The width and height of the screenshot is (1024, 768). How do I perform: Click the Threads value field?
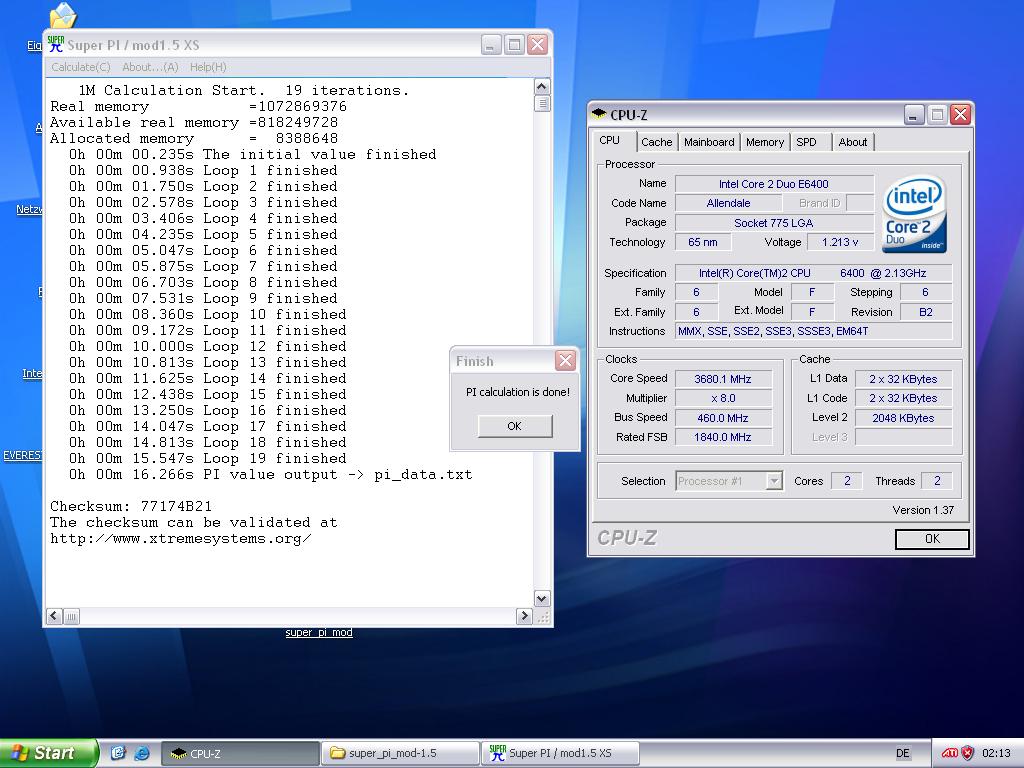pos(936,481)
